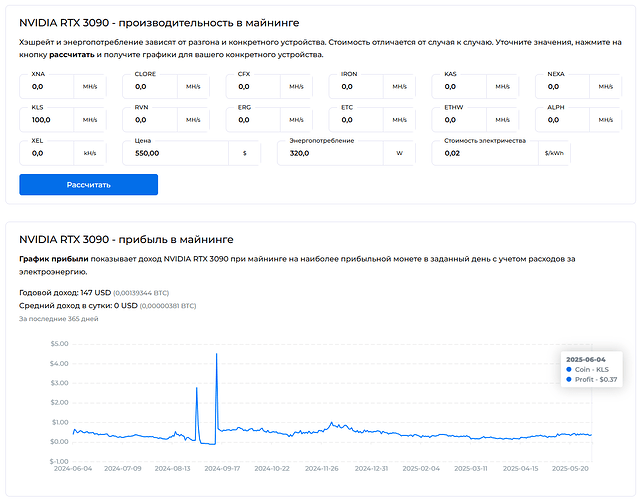
Task: Click heading 'NVIDIA RTX 3090 - прибыль в майнинге'
Action: [x=126, y=239]
